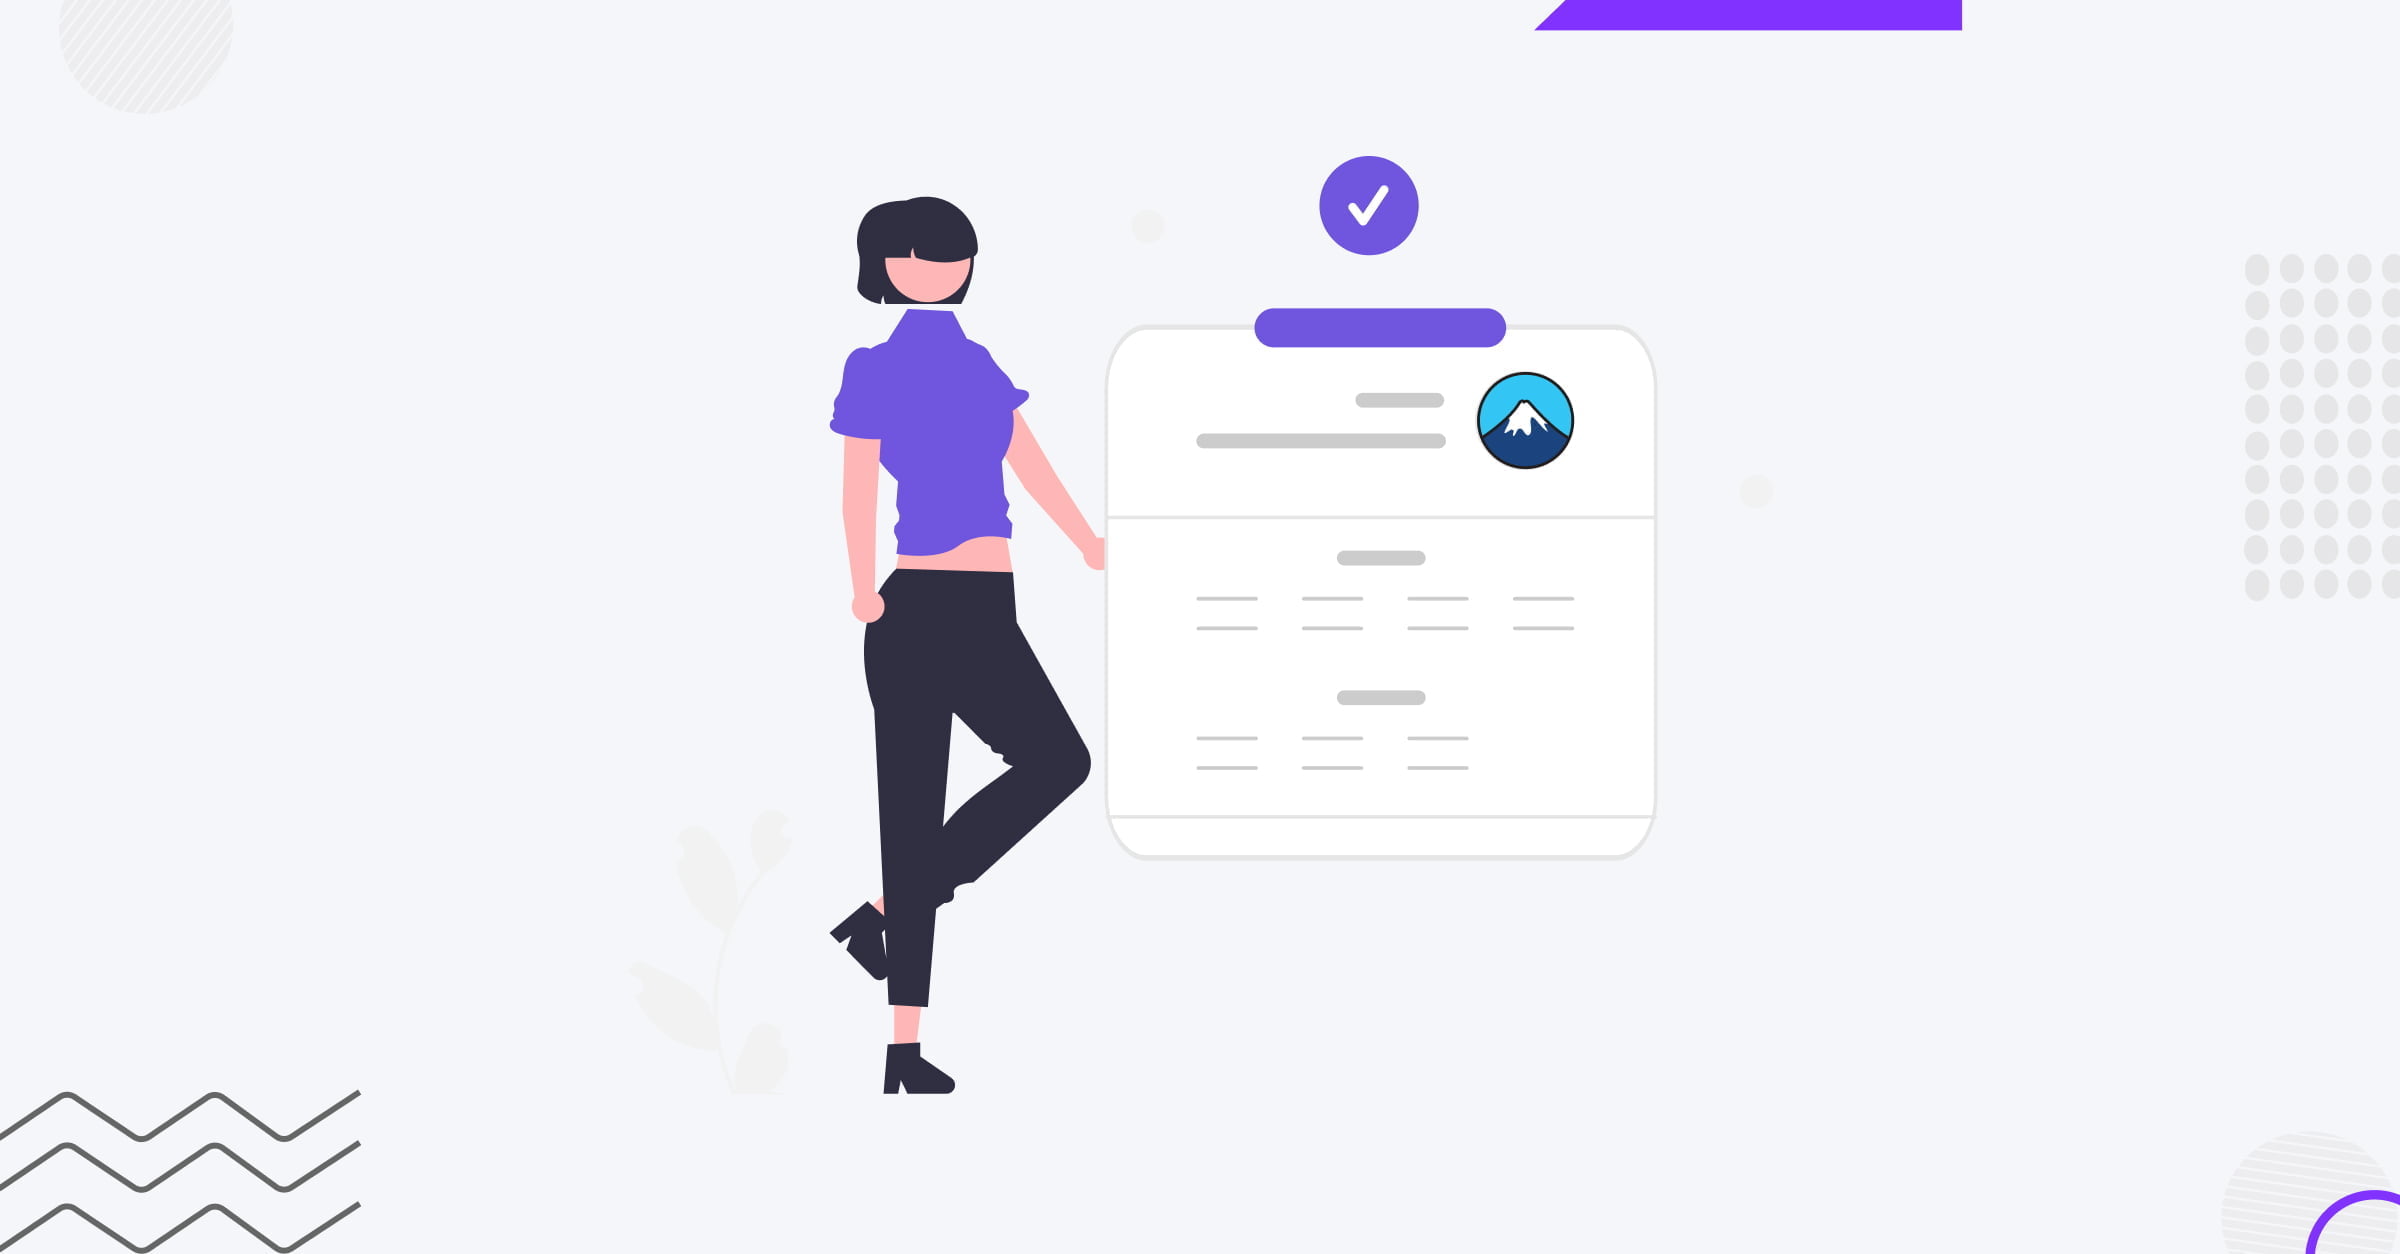The height and width of the screenshot is (1254, 2400).
Task: Click the purple header bar element
Action: (1379, 327)
